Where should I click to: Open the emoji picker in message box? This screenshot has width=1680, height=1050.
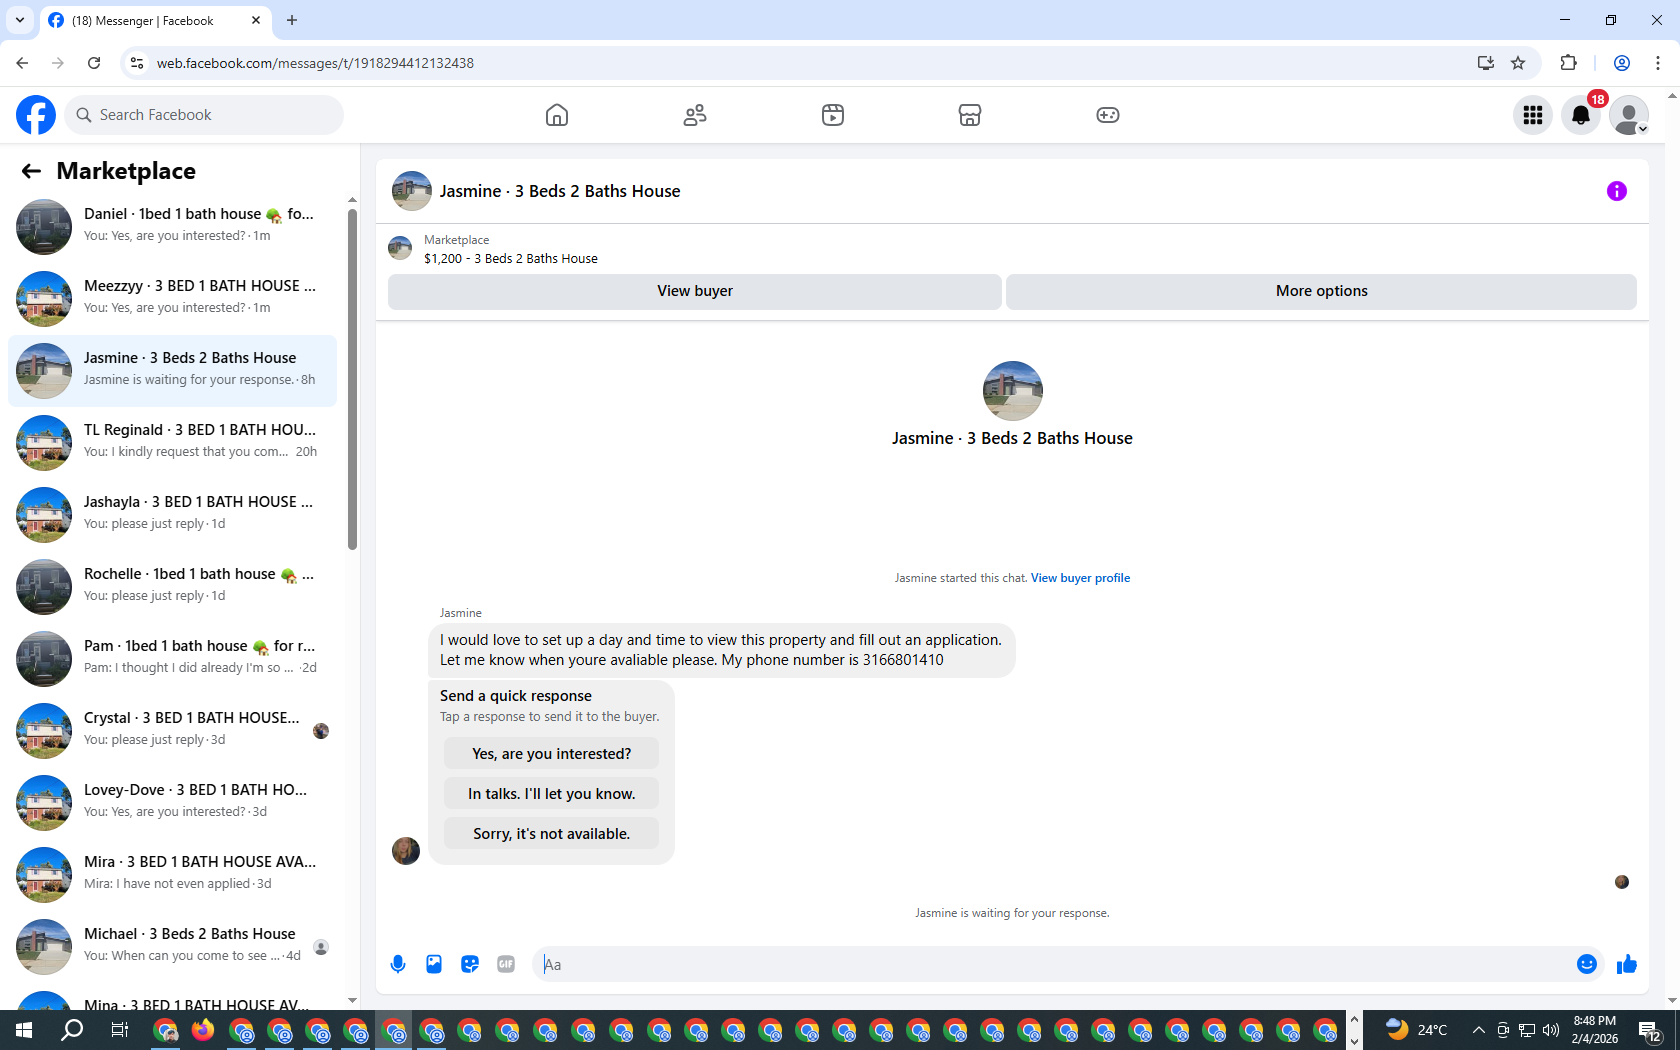click(1587, 964)
